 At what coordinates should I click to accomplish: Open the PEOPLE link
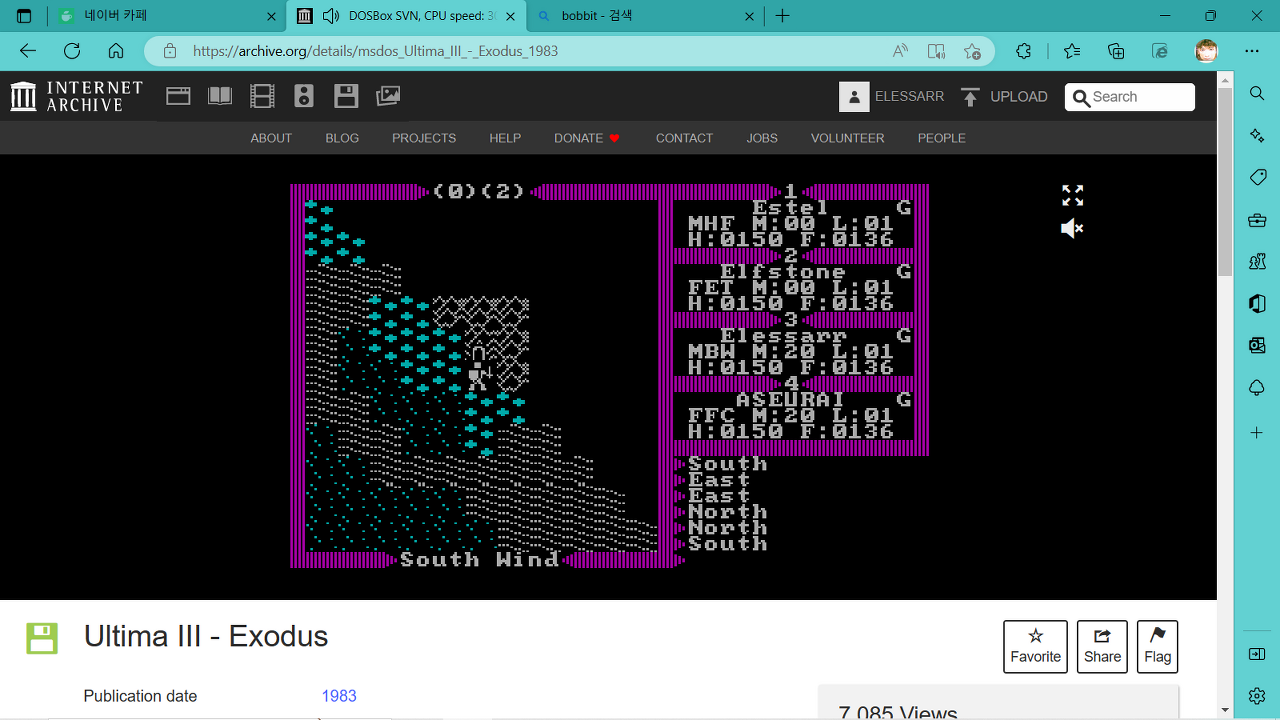point(942,138)
